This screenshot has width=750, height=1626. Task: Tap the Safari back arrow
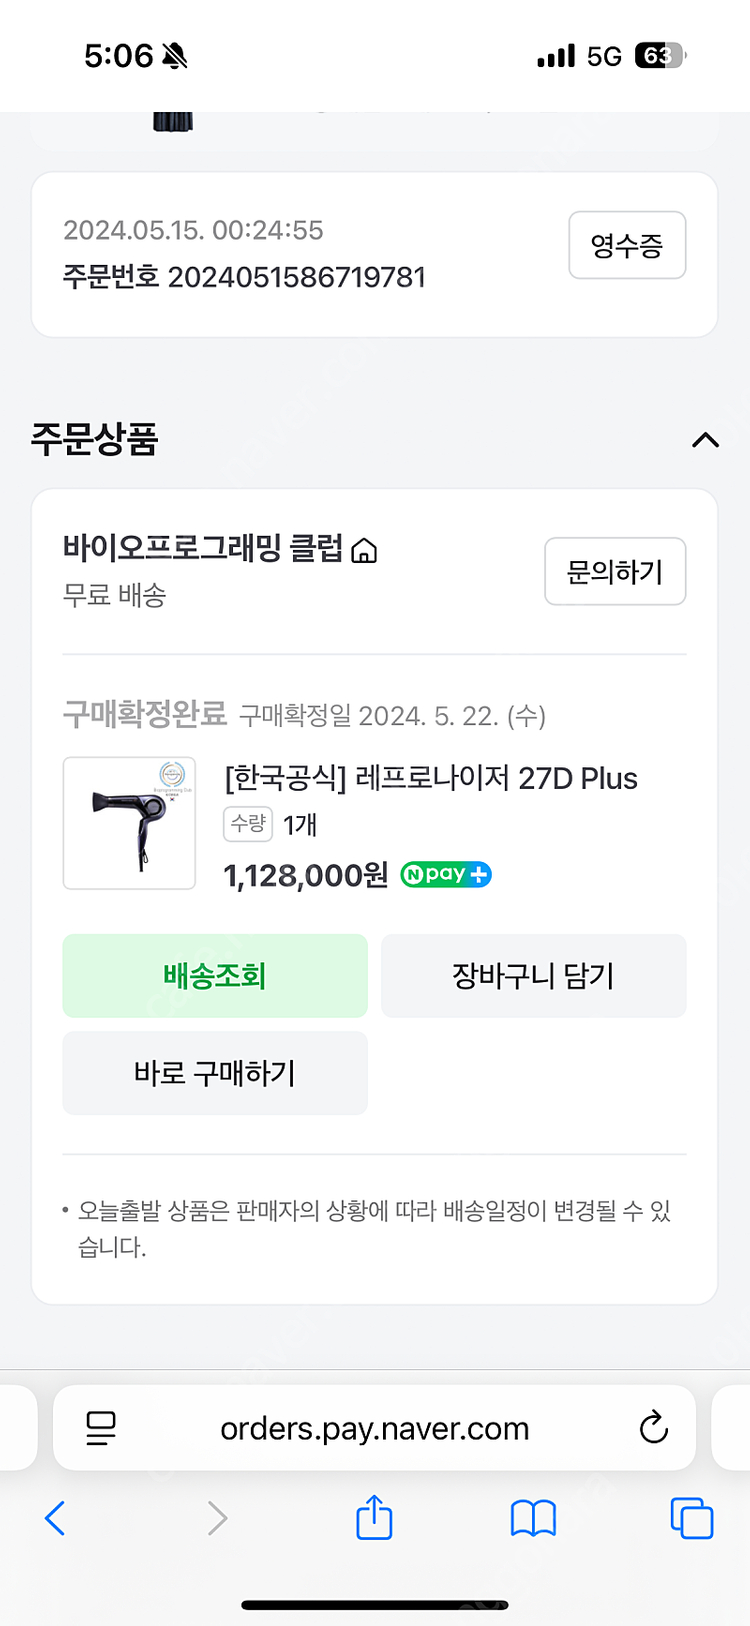point(56,1518)
